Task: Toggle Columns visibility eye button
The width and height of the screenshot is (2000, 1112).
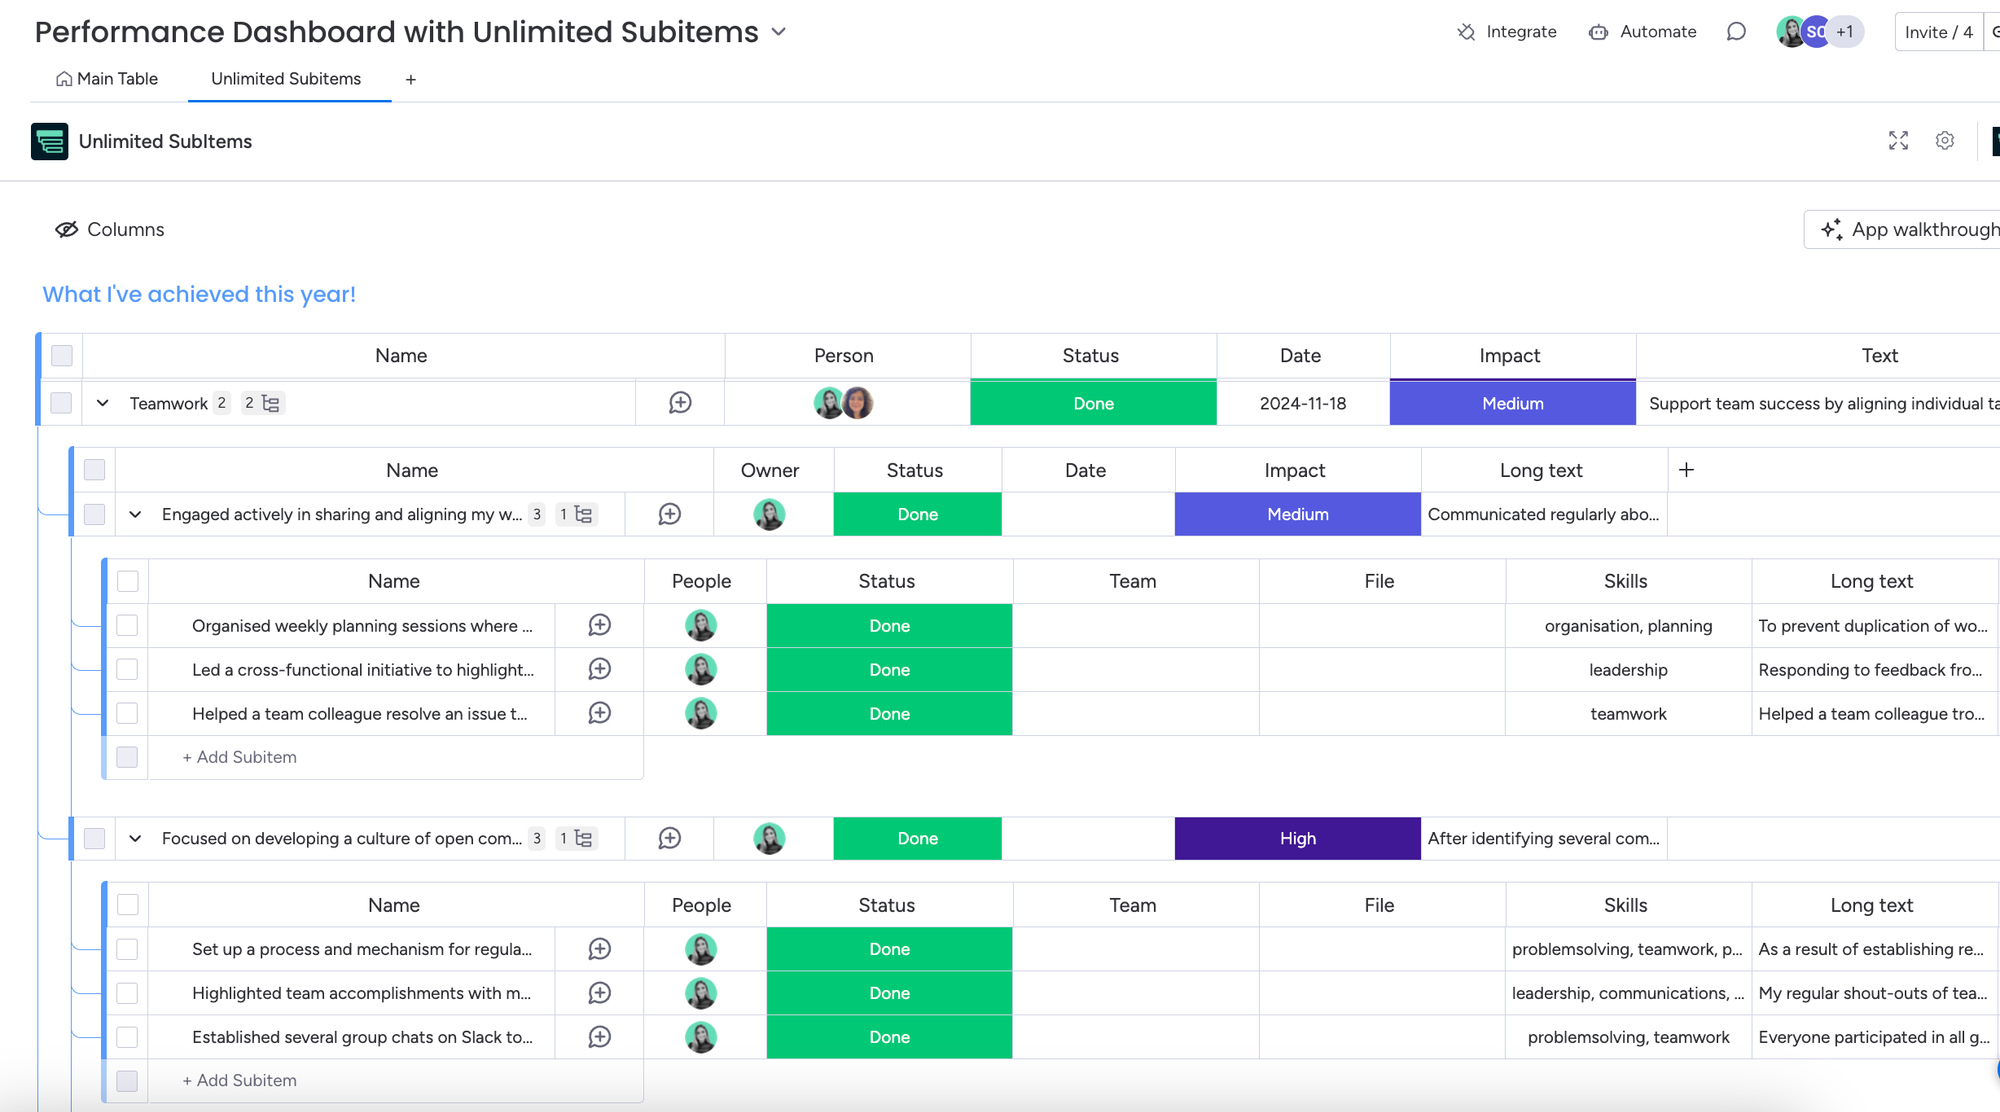Action: [x=67, y=229]
